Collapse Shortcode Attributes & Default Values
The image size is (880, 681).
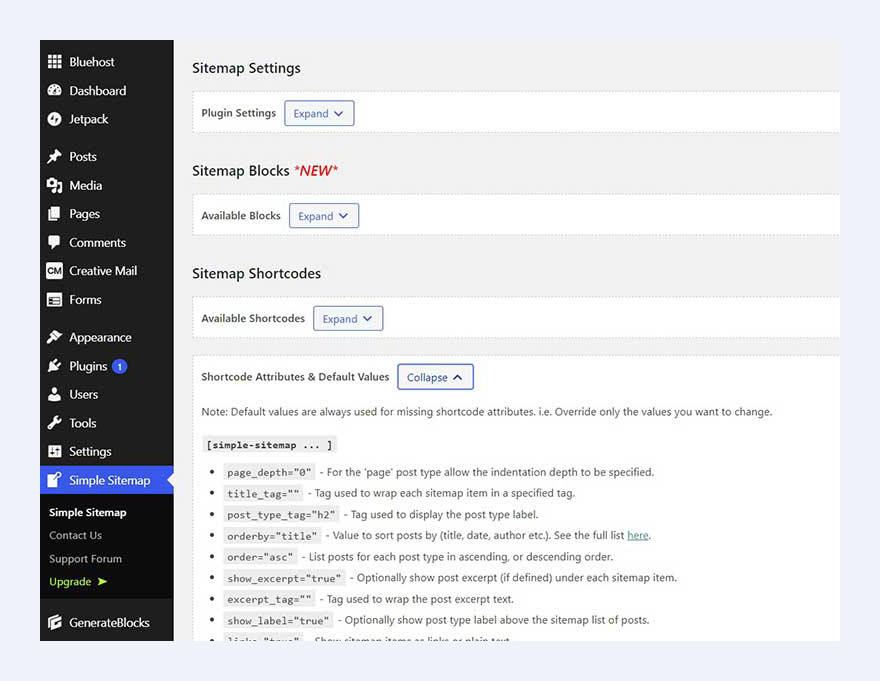[436, 377]
